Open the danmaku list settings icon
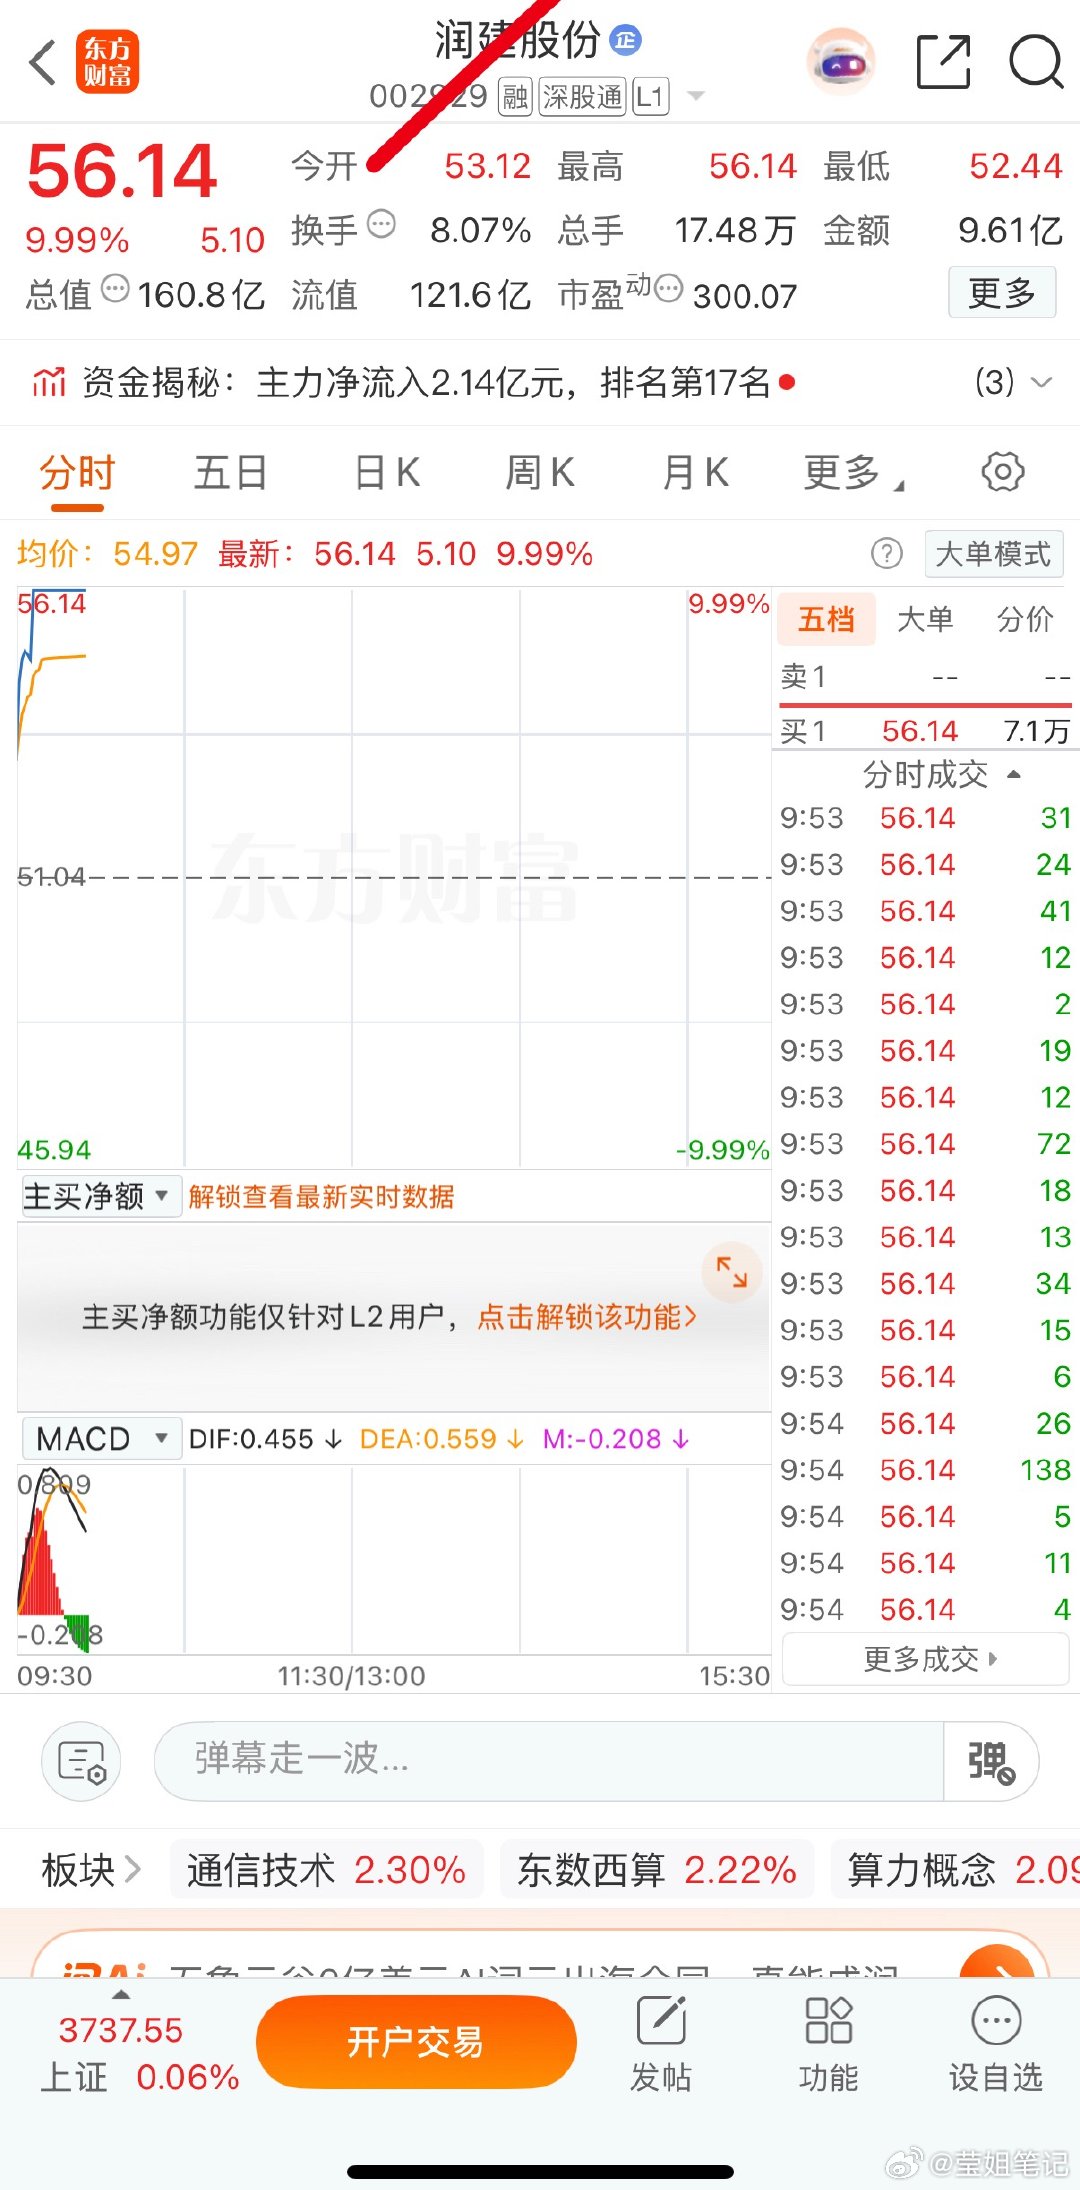 click(81, 1762)
